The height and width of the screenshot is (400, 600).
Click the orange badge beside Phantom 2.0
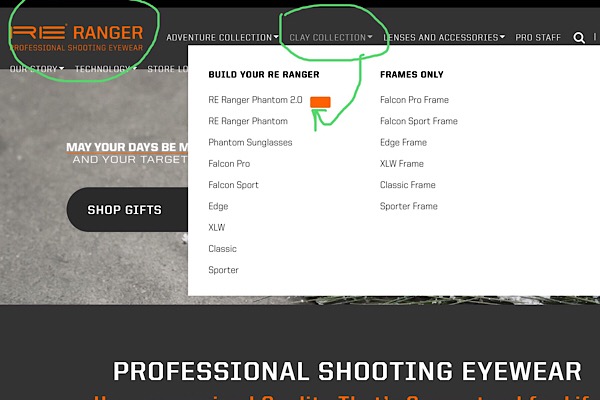(x=320, y=102)
